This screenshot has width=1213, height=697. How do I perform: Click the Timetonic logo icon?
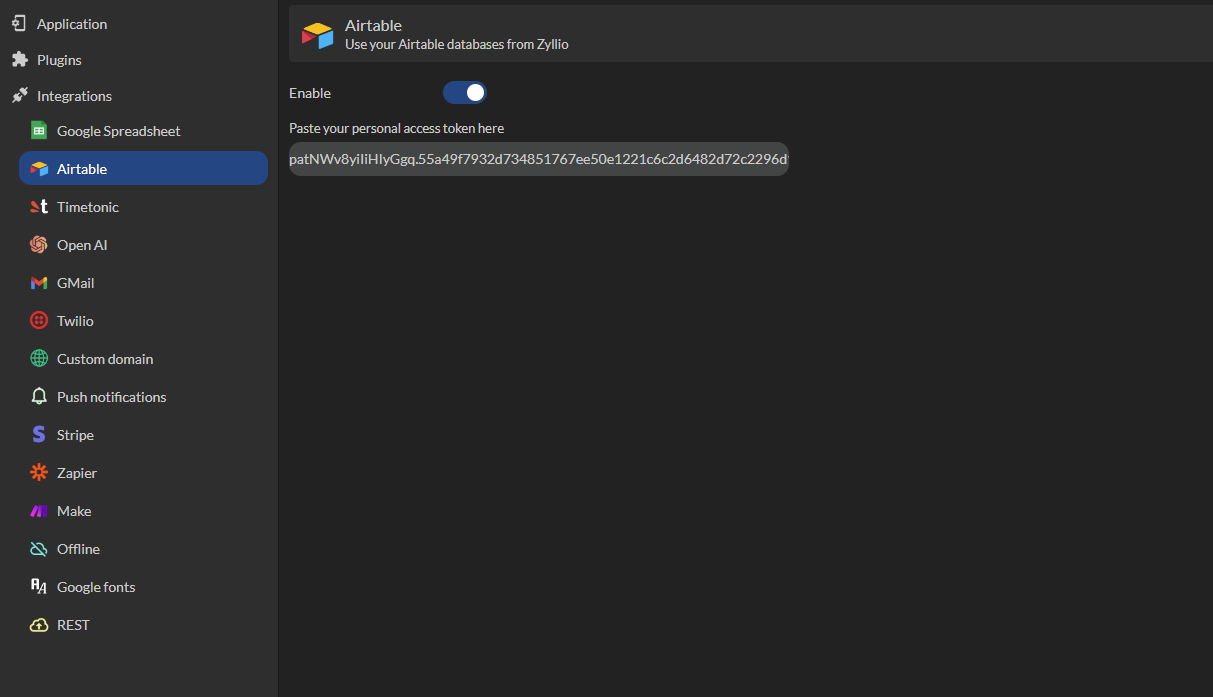(39, 207)
